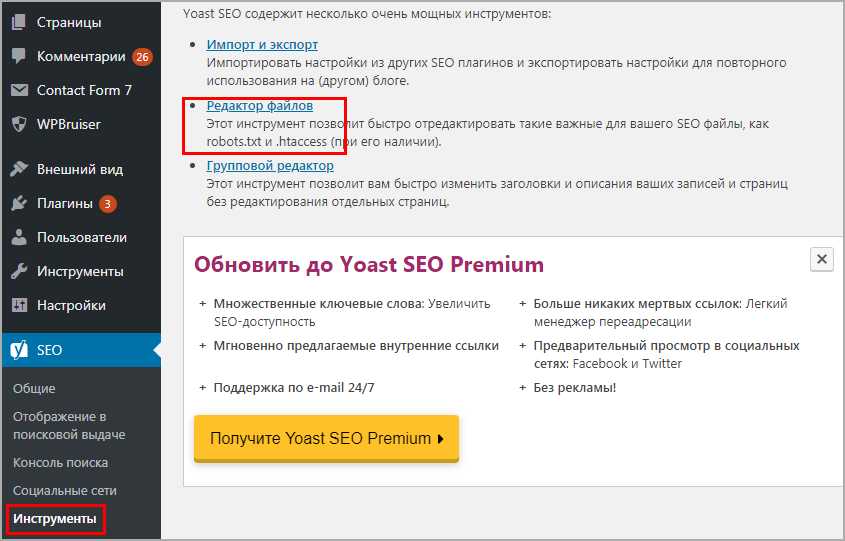Click the Contact Form 7 envelope icon
Screen dimensions: 845x541
pyautogui.click(x=19, y=90)
